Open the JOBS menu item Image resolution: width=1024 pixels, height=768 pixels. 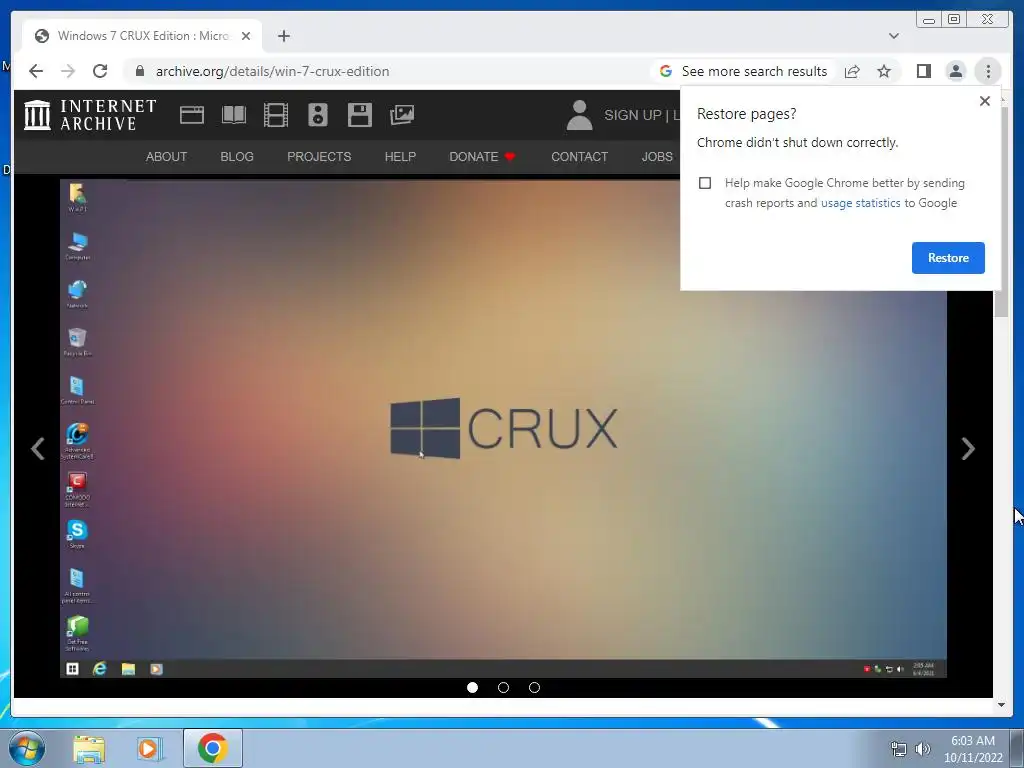coord(657,157)
